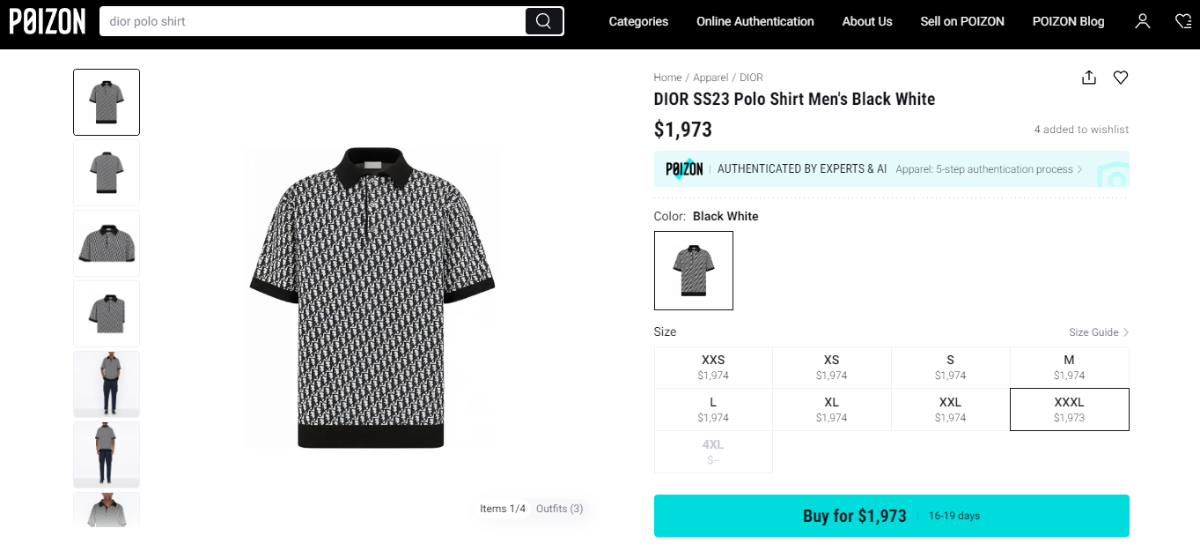
Task: Select the Black White color swatch
Action: (x=693, y=270)
